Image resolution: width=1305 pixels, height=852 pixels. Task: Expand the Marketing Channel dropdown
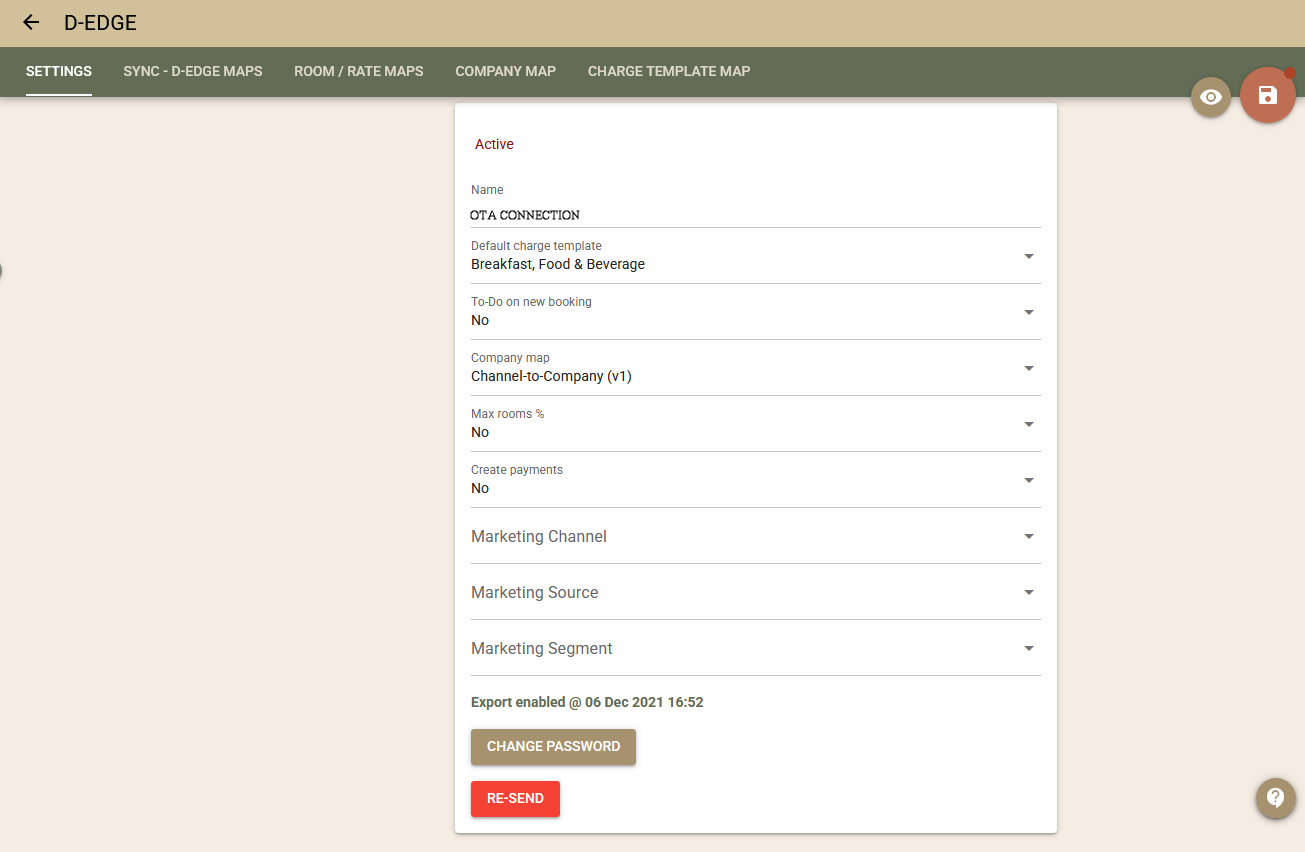(755, 536)
